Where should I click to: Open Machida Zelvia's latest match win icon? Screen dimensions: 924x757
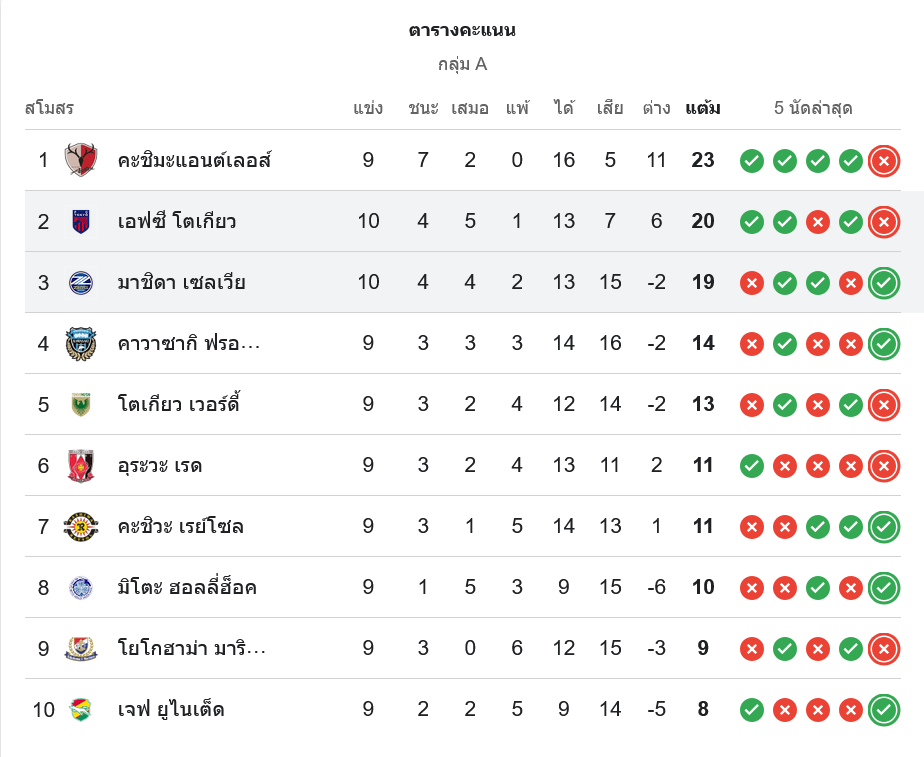click(x=883, y=283)
